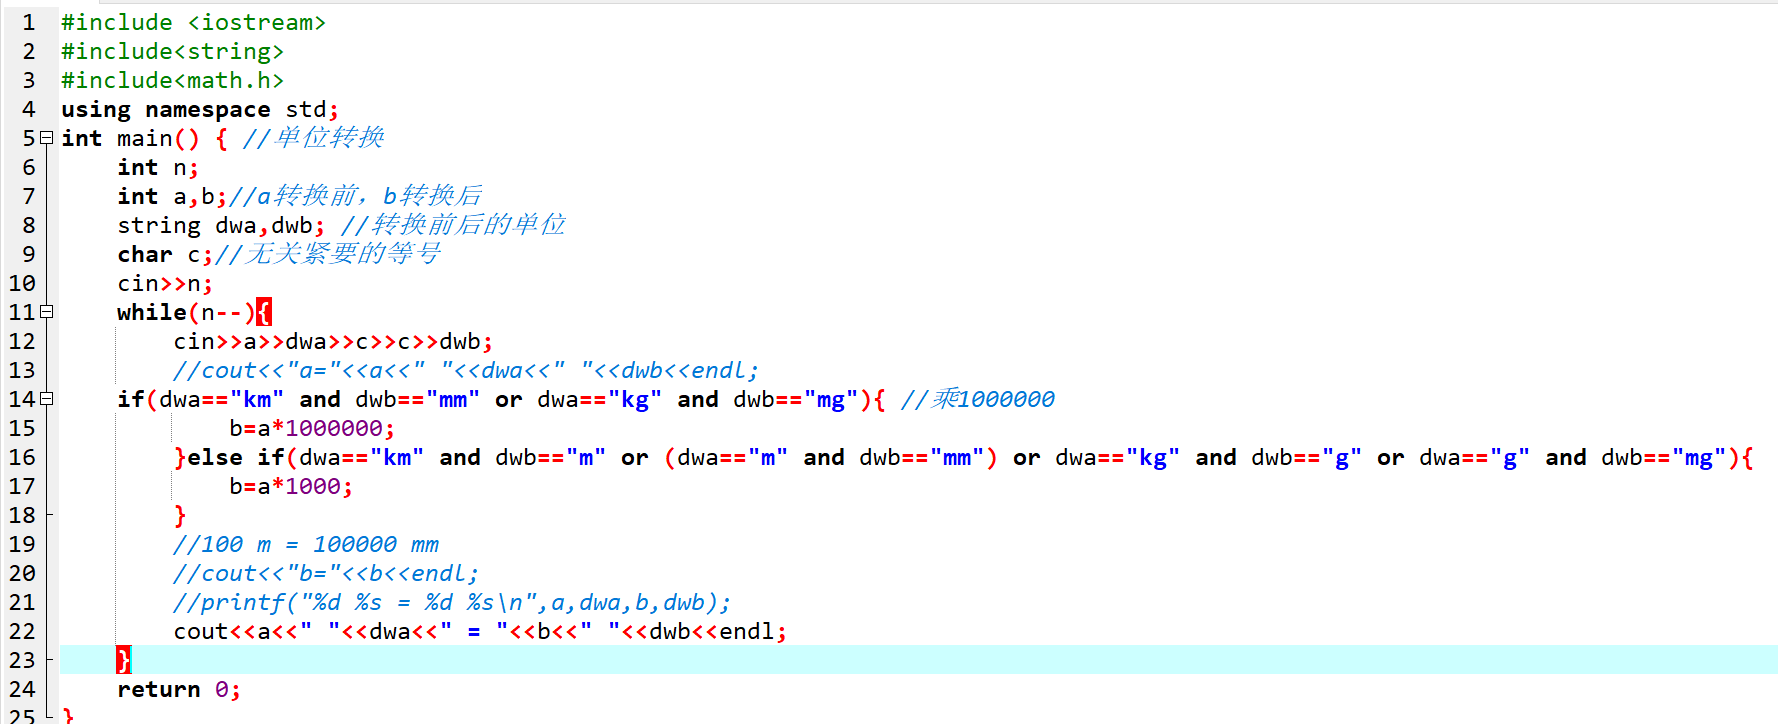1778x724 pixels.
Task: Place cursor in 'string dwa,dwb;' declaration
Action: [x=220, y=225]
